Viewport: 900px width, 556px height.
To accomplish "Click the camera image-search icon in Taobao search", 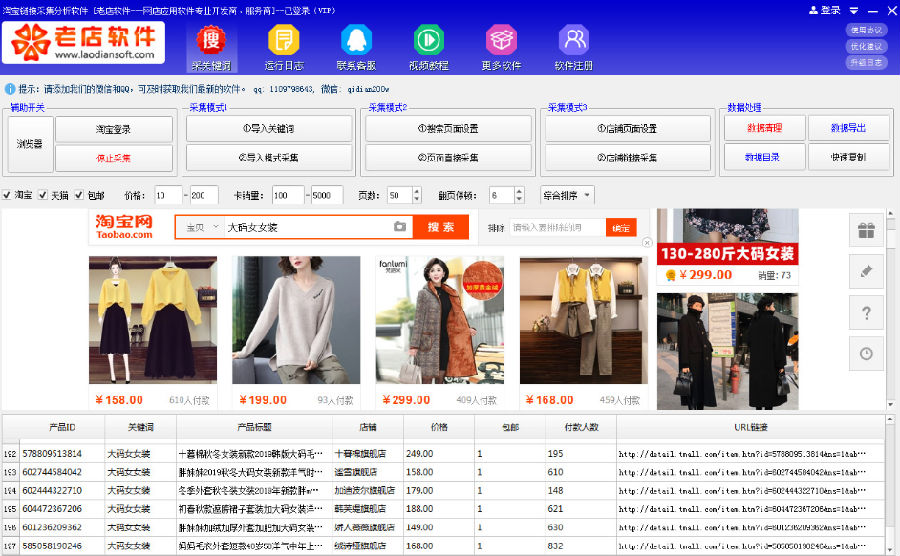I will pyautogui.click(x=400, y=227).
